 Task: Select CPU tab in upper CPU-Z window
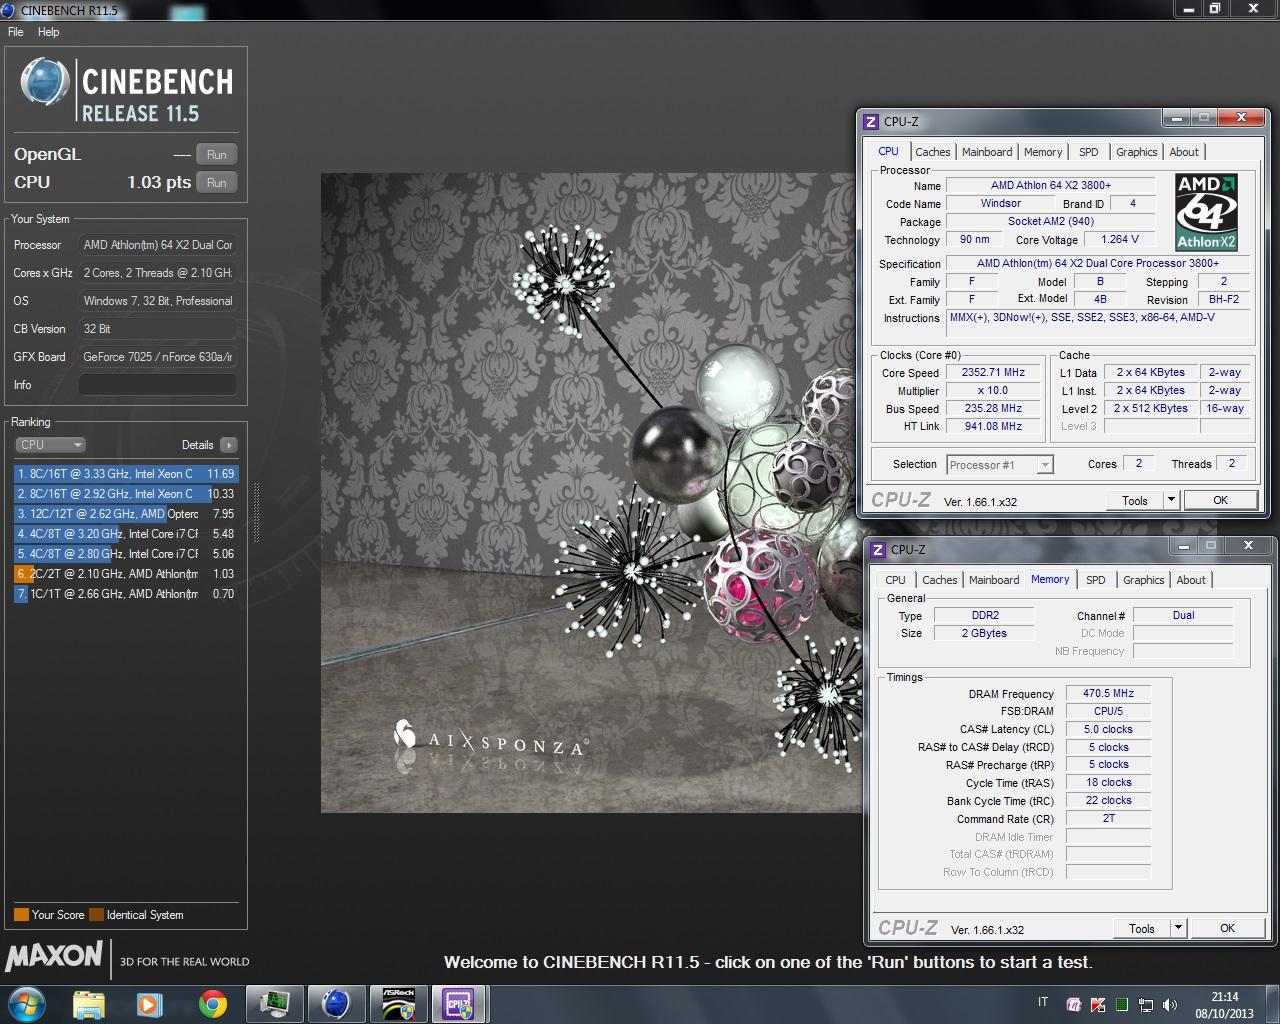888,151
